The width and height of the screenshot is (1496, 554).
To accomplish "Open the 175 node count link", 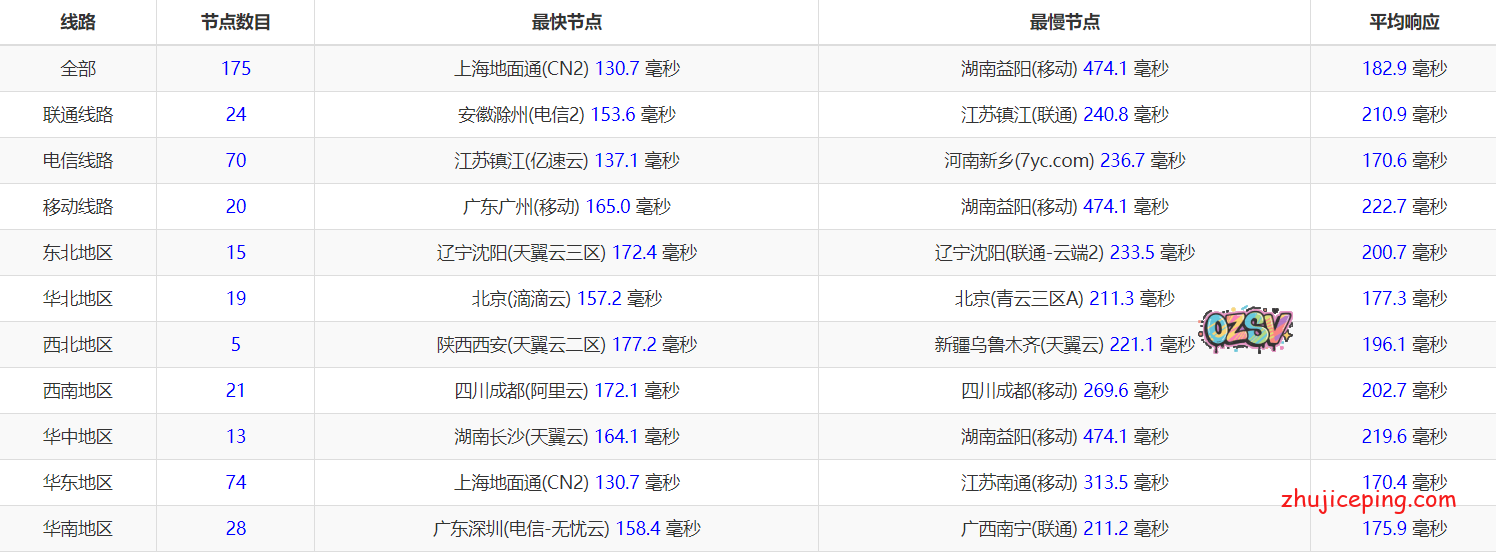I will point(236,69).
